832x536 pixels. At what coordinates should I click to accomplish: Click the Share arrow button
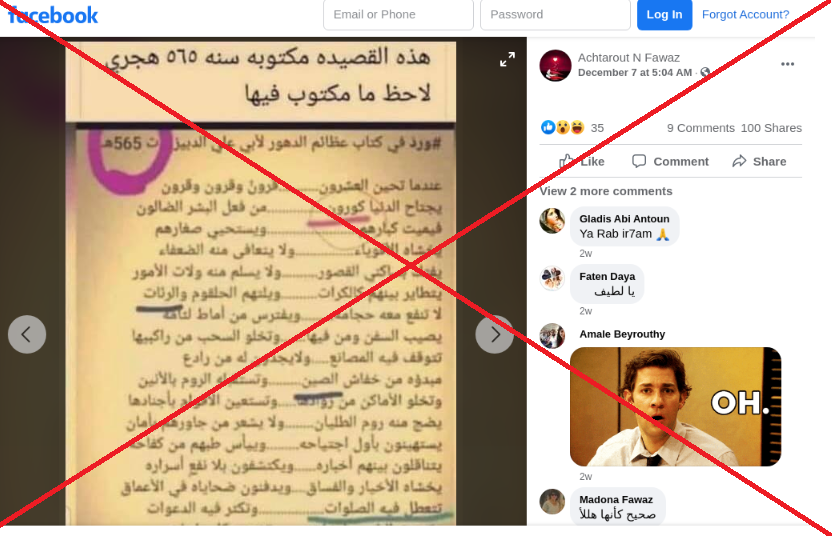pyautogui.click(x=759, y=161)
